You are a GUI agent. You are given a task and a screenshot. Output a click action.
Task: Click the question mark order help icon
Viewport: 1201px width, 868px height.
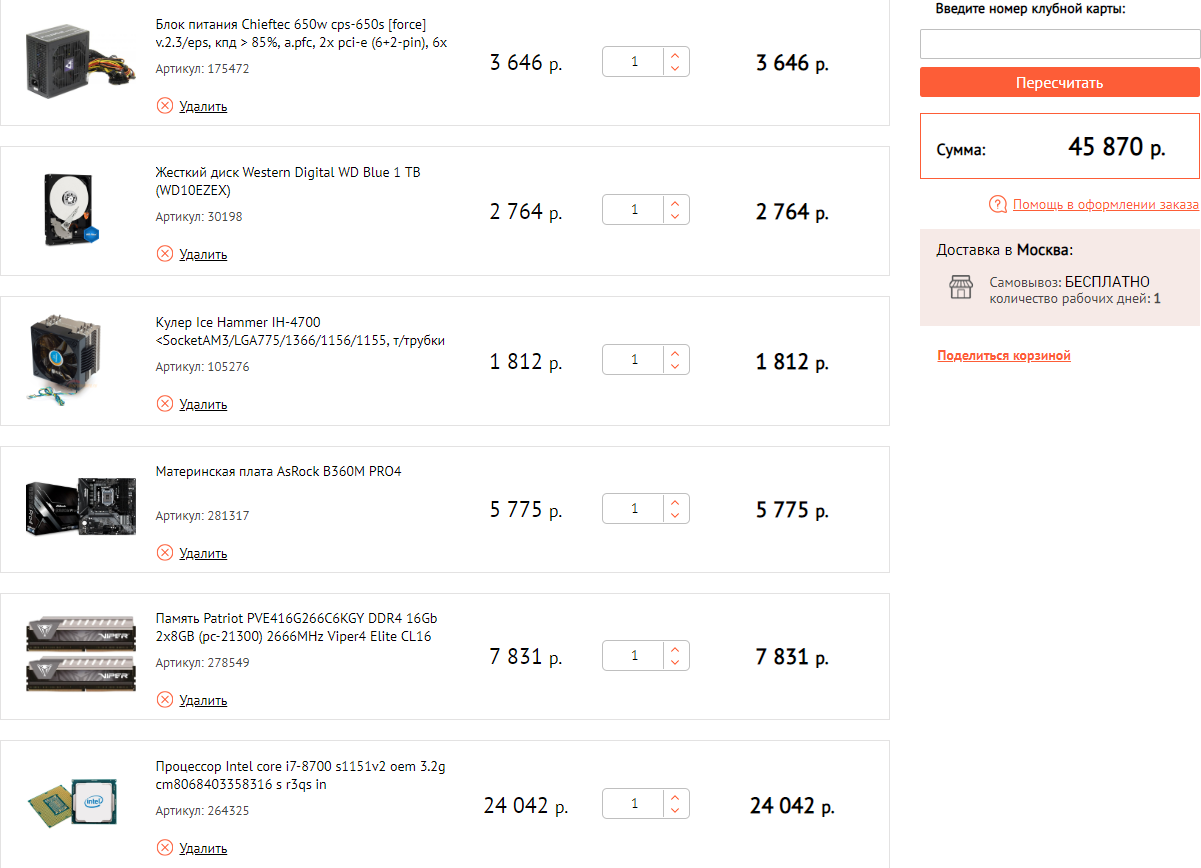click(x=997, y=205)
